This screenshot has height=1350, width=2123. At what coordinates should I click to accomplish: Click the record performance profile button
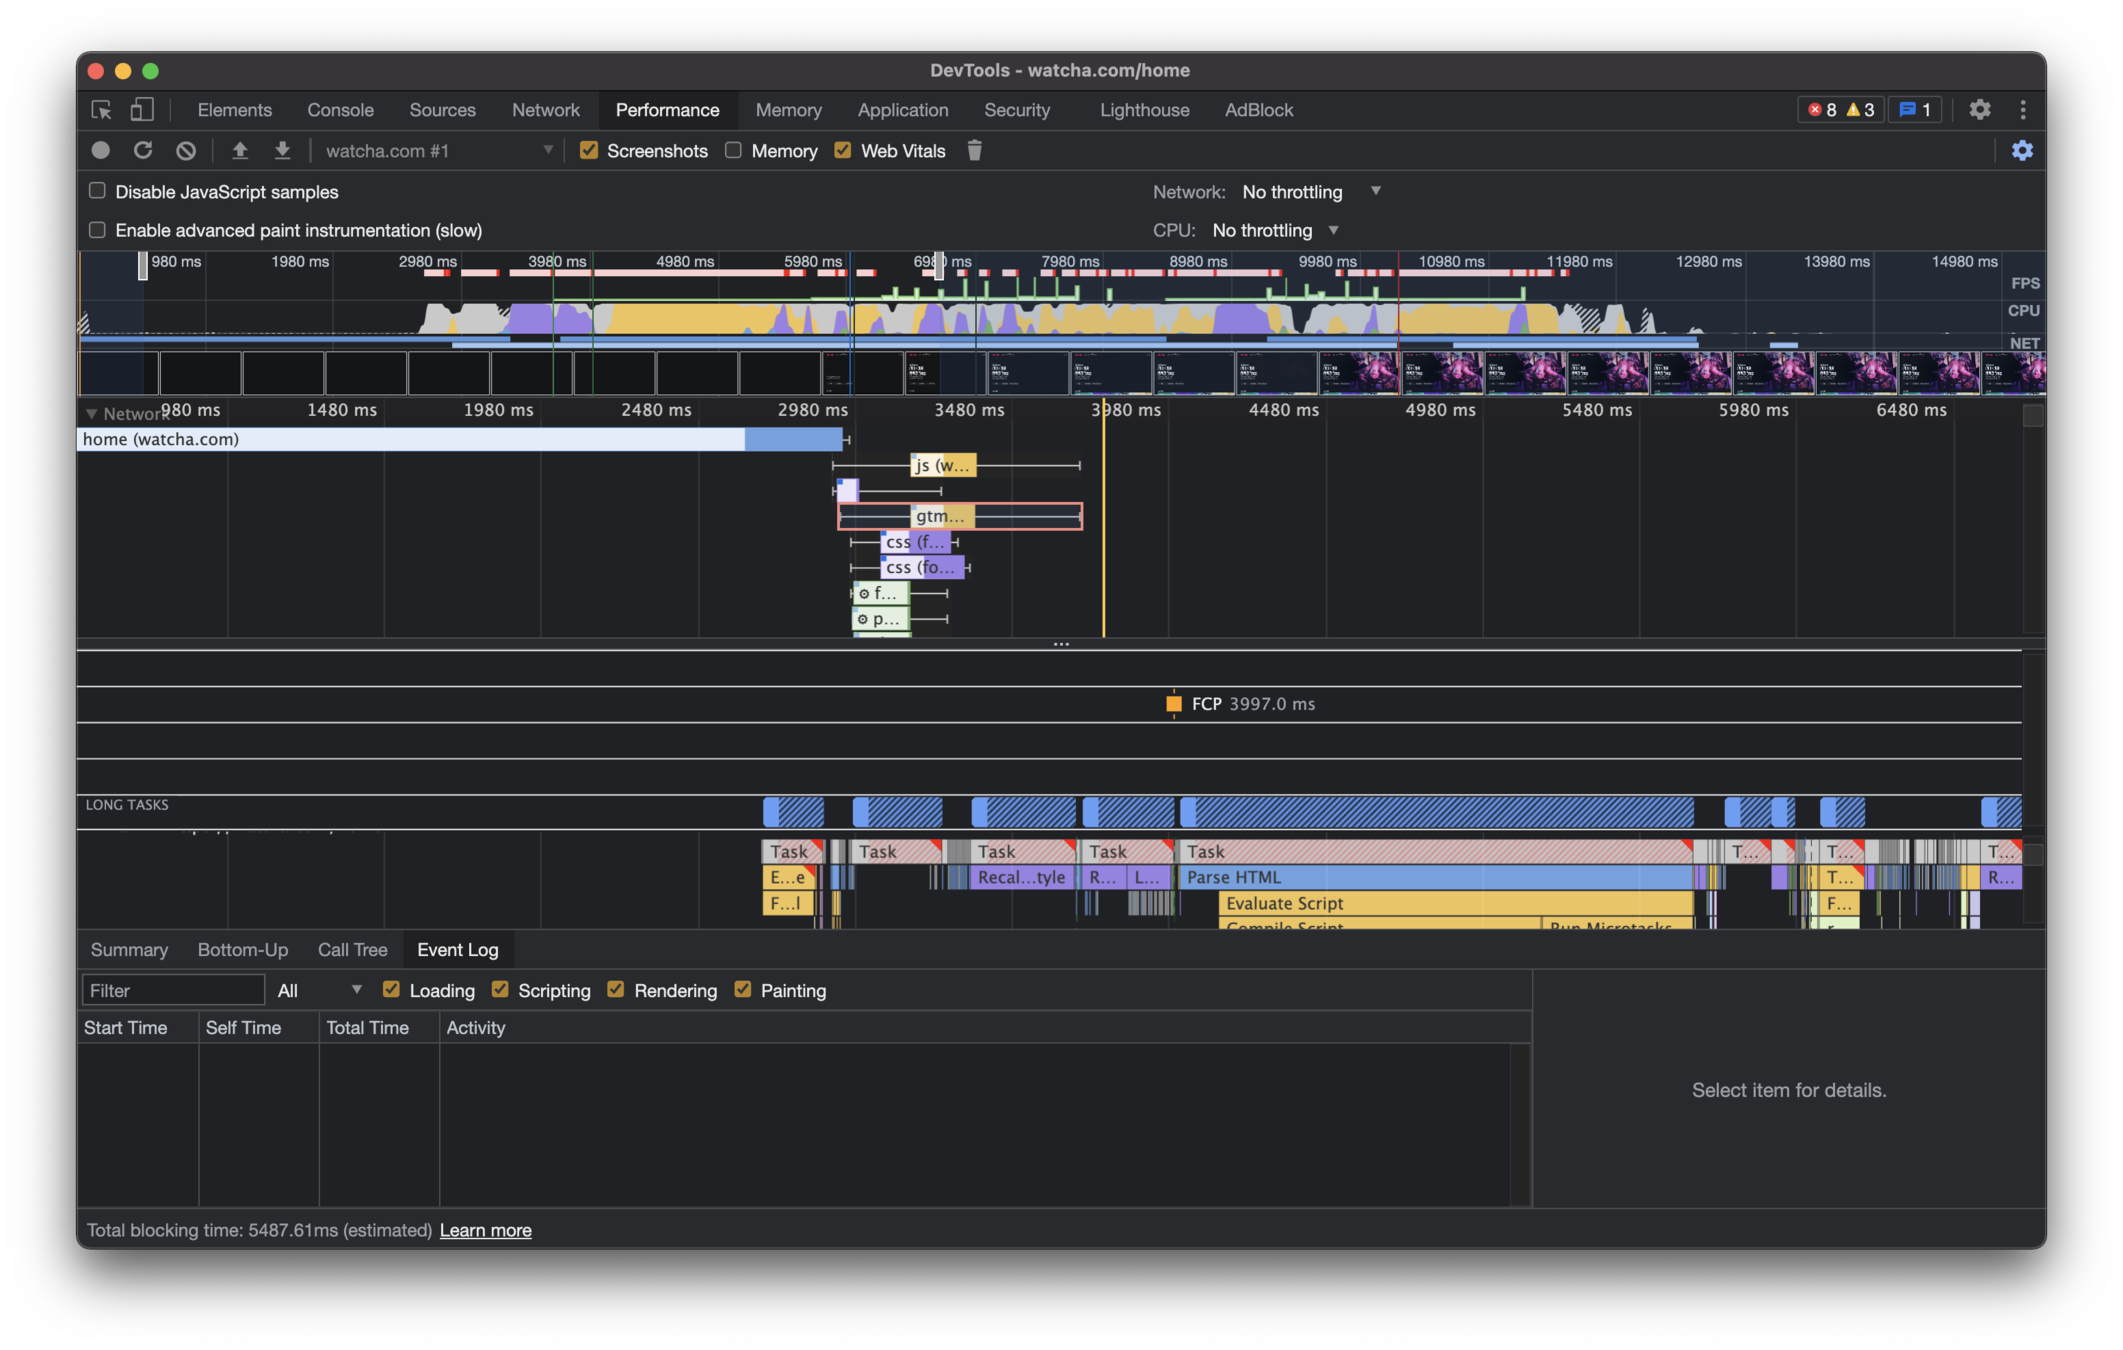(x=100, y=150)
